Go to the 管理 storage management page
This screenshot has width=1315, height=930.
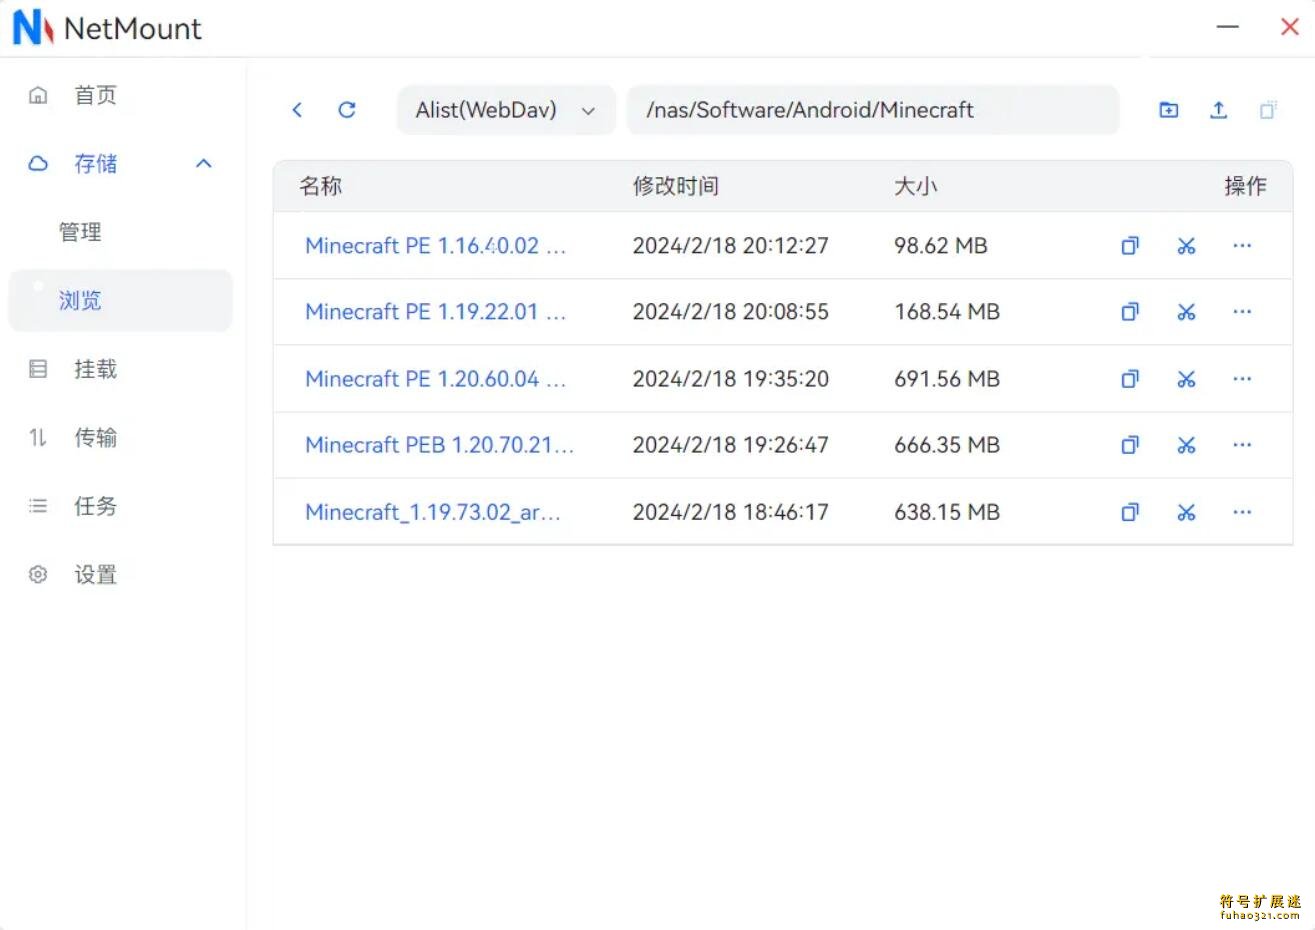tap(80, 231)
